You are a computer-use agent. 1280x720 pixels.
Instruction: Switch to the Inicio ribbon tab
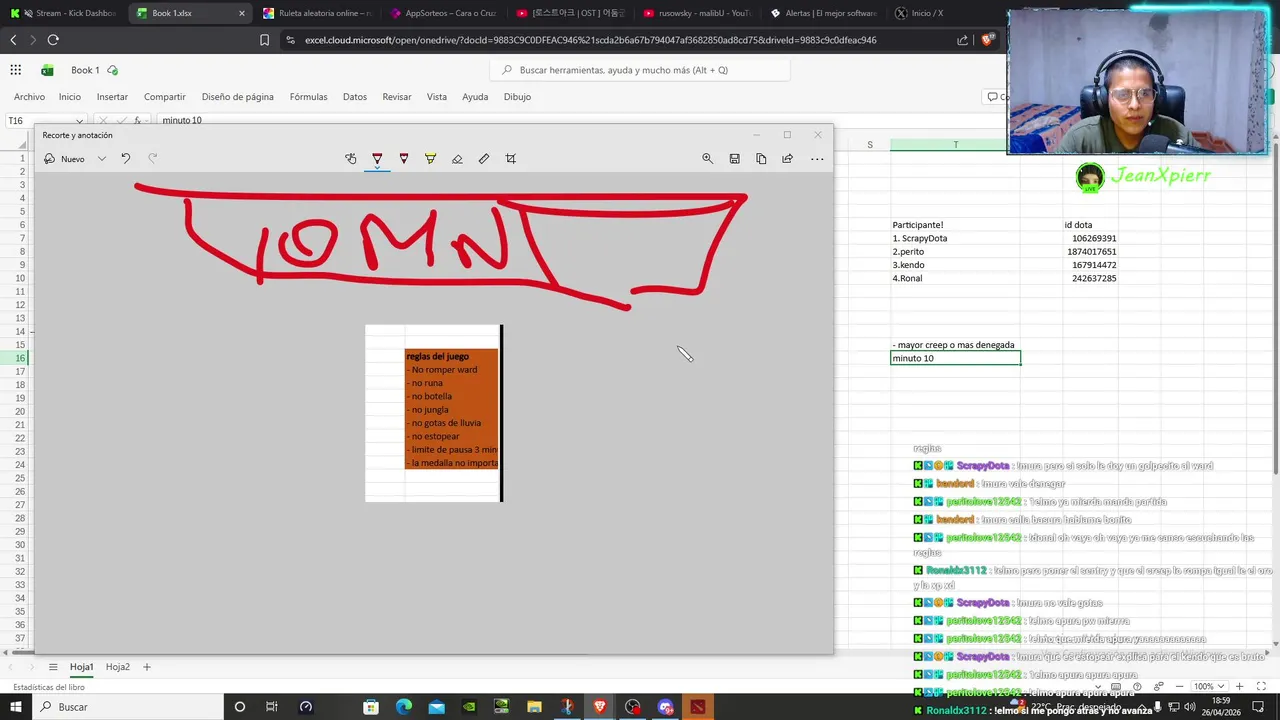[70, 97]
